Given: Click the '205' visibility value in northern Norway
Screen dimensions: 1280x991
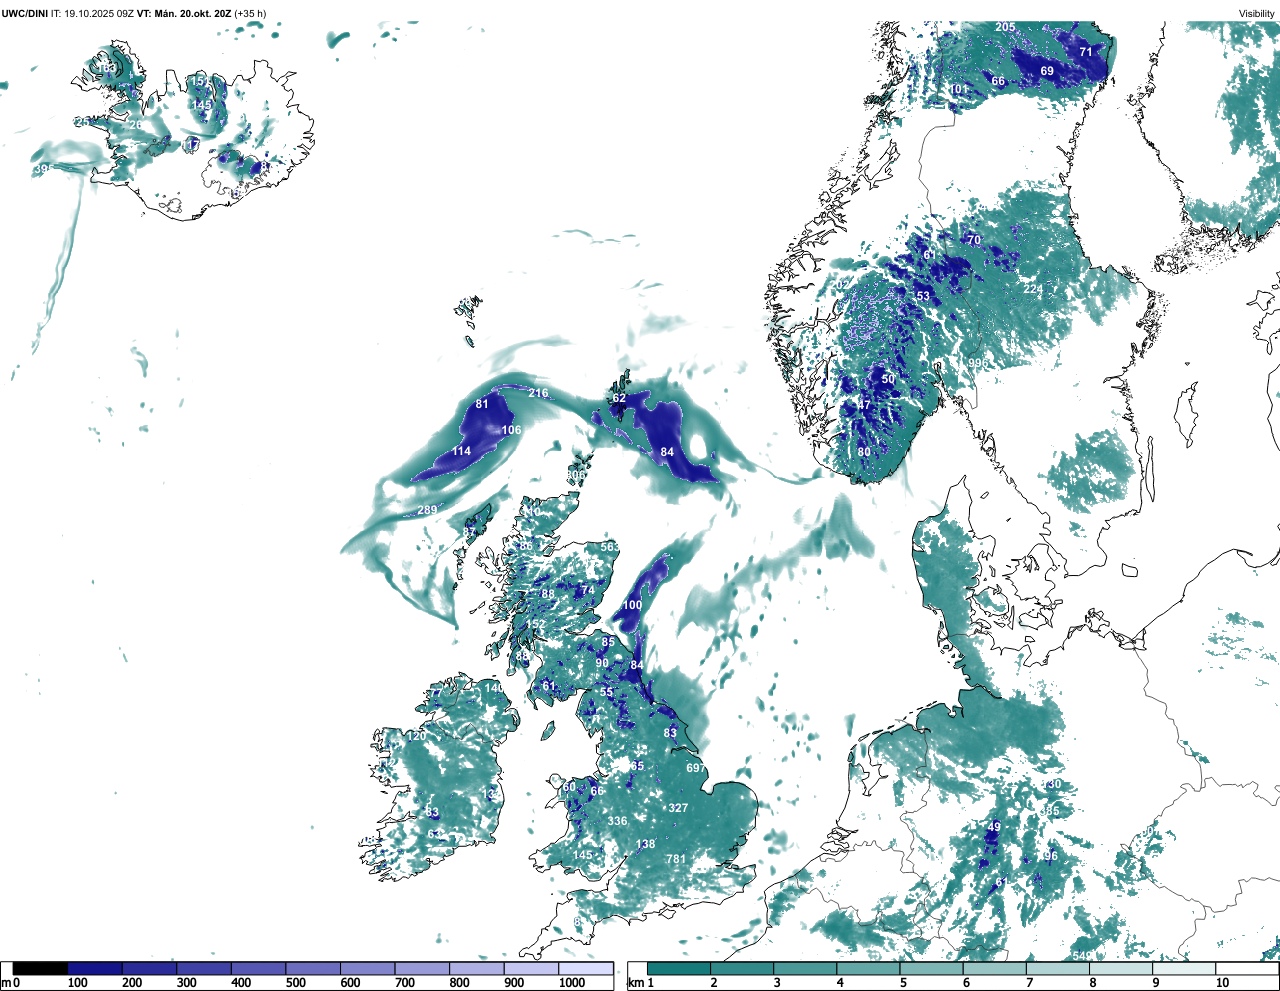Looking at the screenshot, I should [1005, 27].
